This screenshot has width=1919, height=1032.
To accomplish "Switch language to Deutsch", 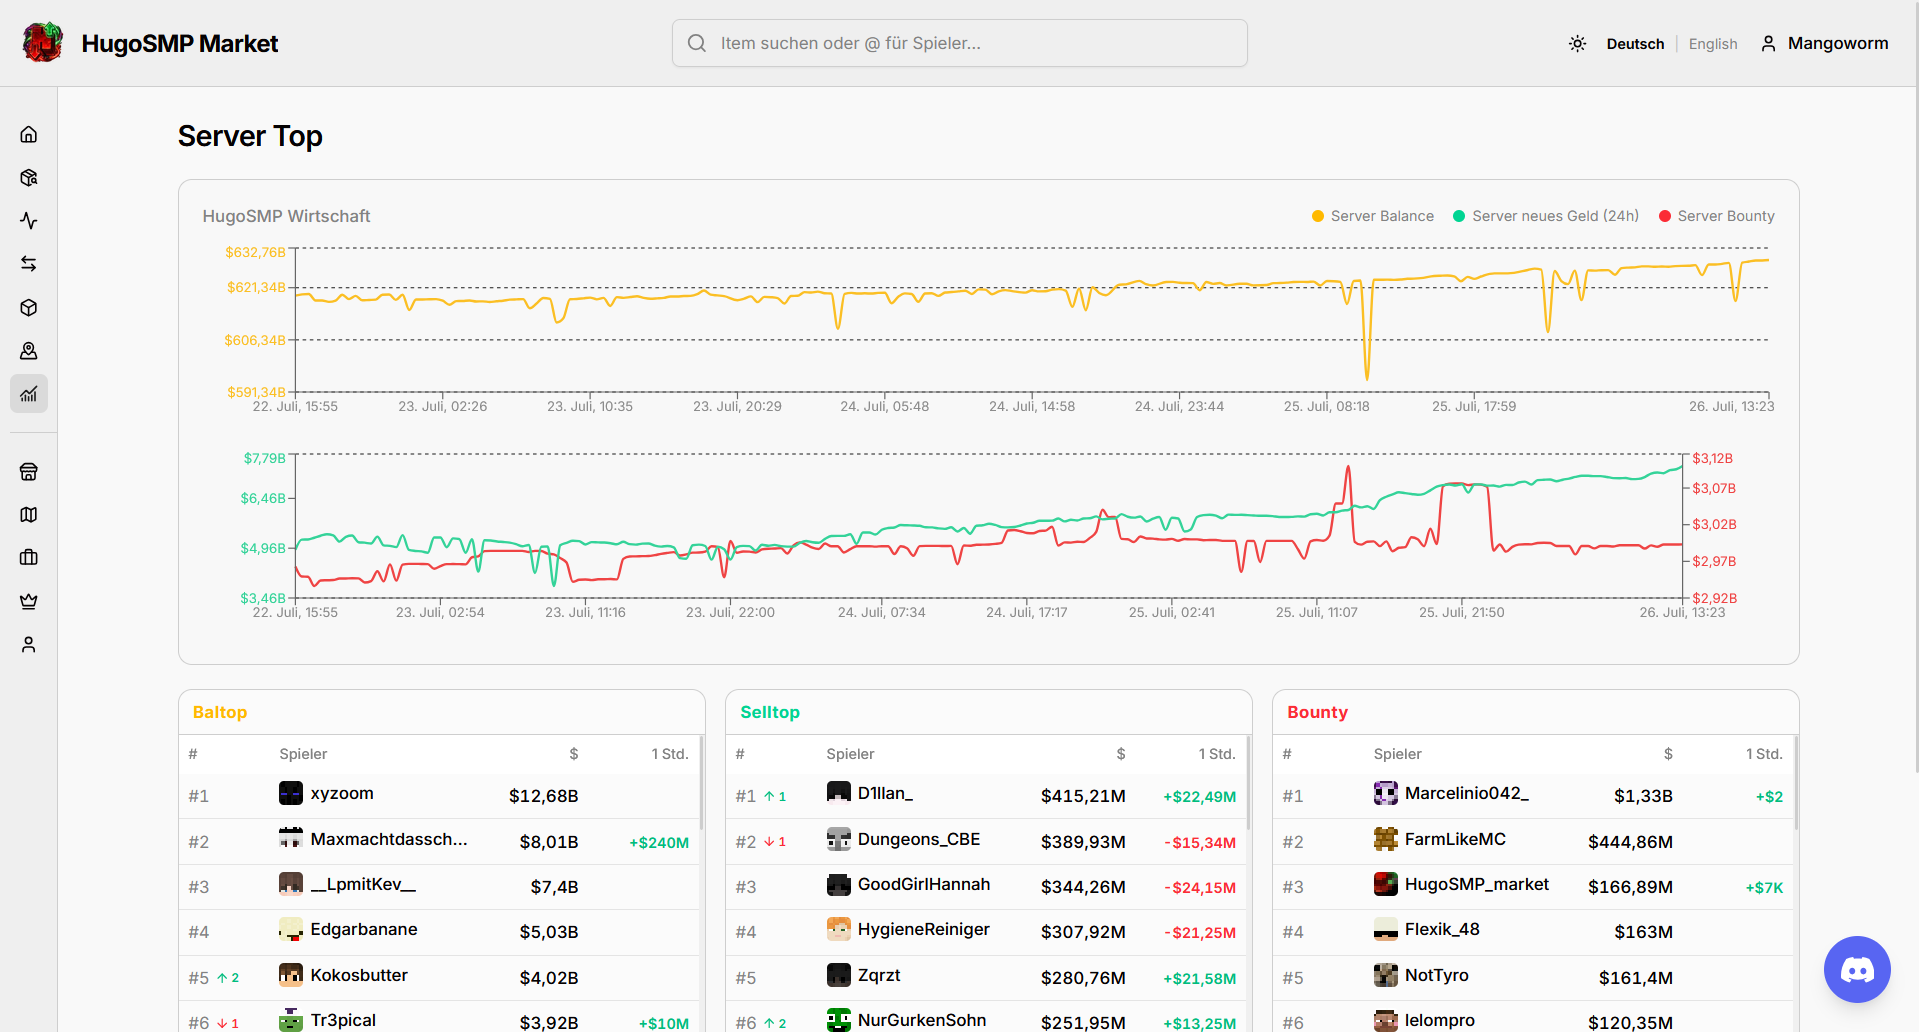I will point(1635,44).
